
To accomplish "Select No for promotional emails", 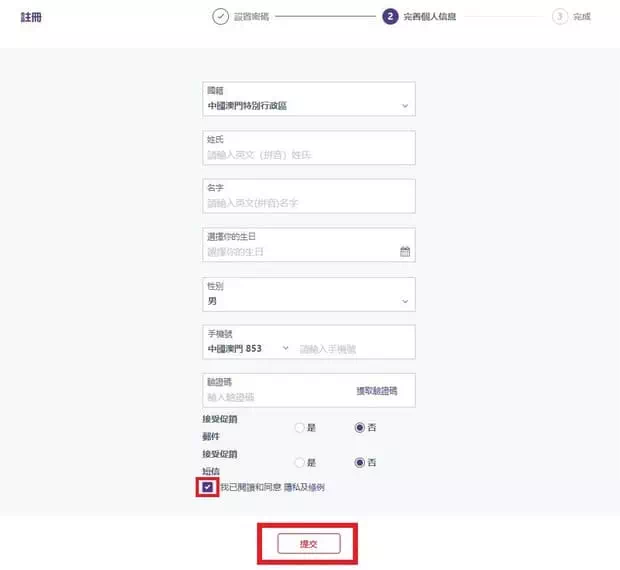I will (x=359, y=427).
